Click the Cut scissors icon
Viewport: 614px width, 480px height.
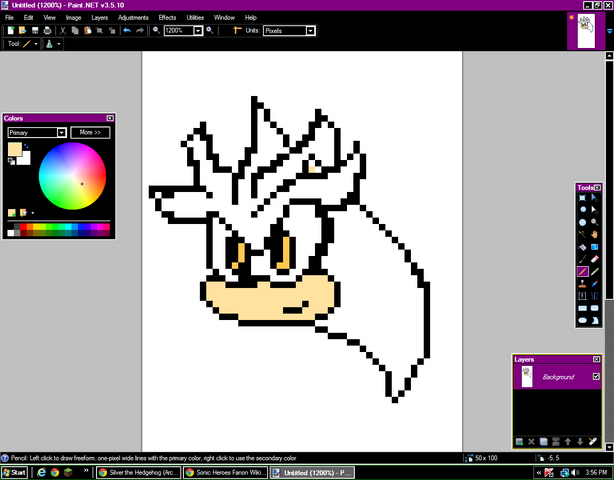(x=63, y=31)
